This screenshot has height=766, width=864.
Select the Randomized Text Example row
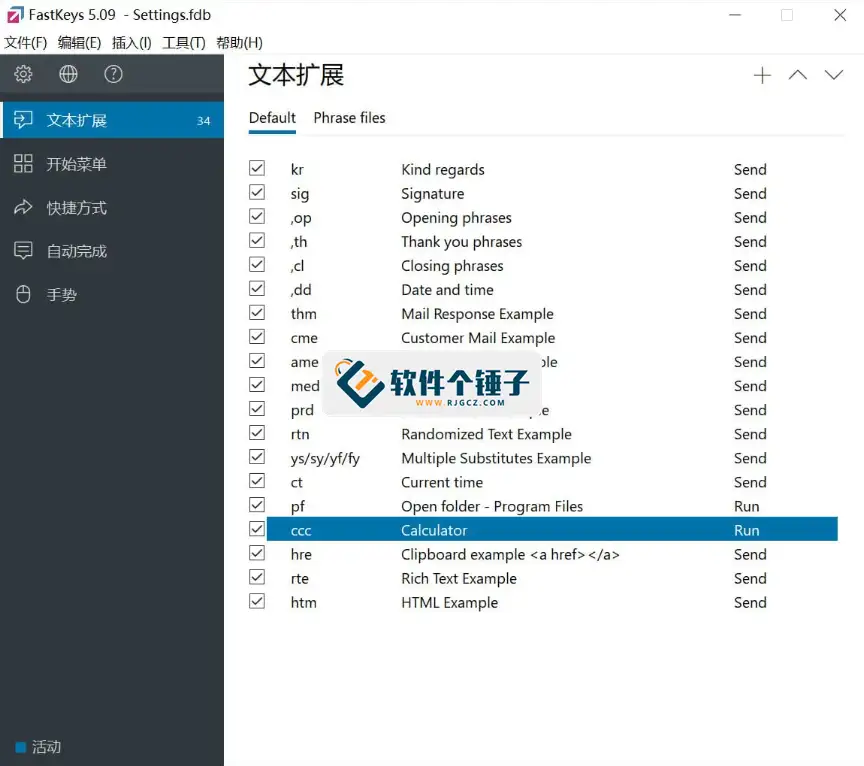(486, 434)
